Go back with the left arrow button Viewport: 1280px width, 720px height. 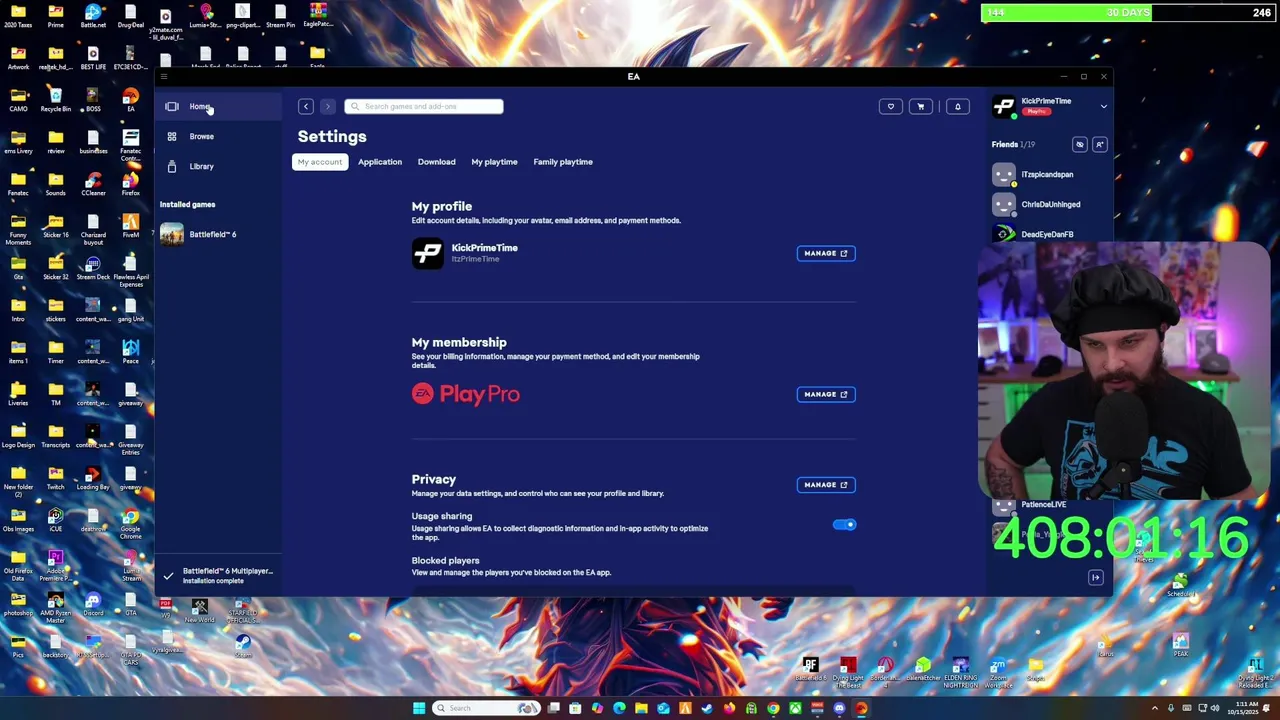(306, 106)
